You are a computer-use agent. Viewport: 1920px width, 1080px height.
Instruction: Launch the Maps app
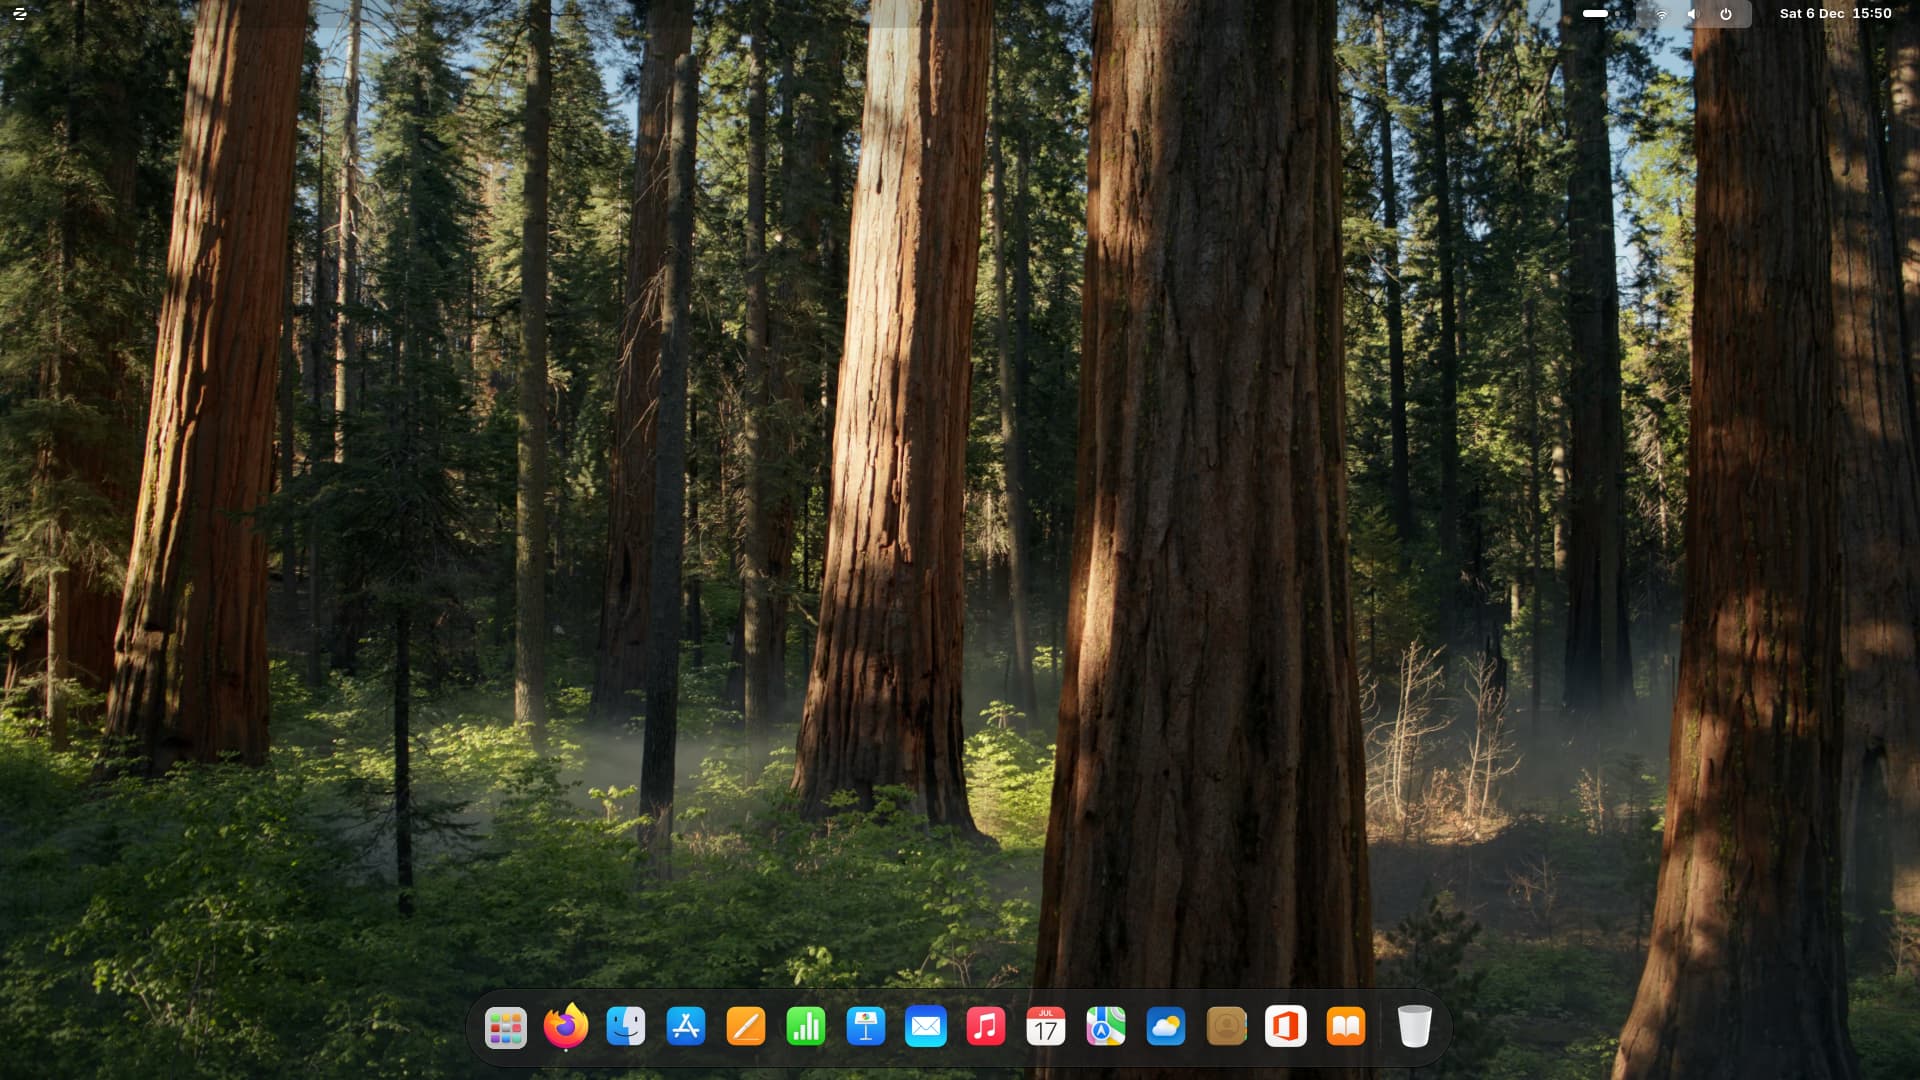coord(1106,1027)
